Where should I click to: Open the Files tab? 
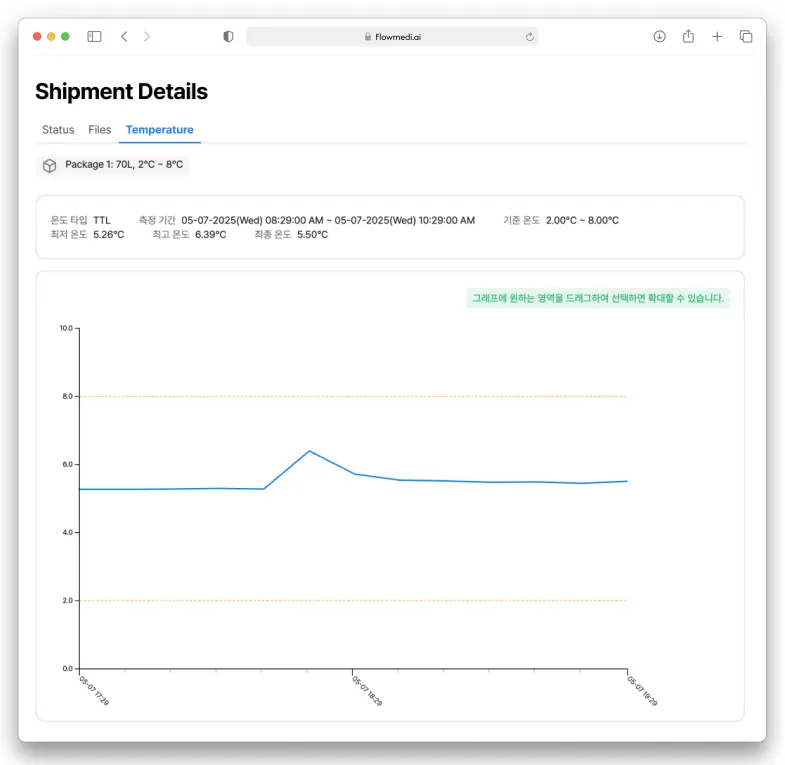(x=100, y=130)
